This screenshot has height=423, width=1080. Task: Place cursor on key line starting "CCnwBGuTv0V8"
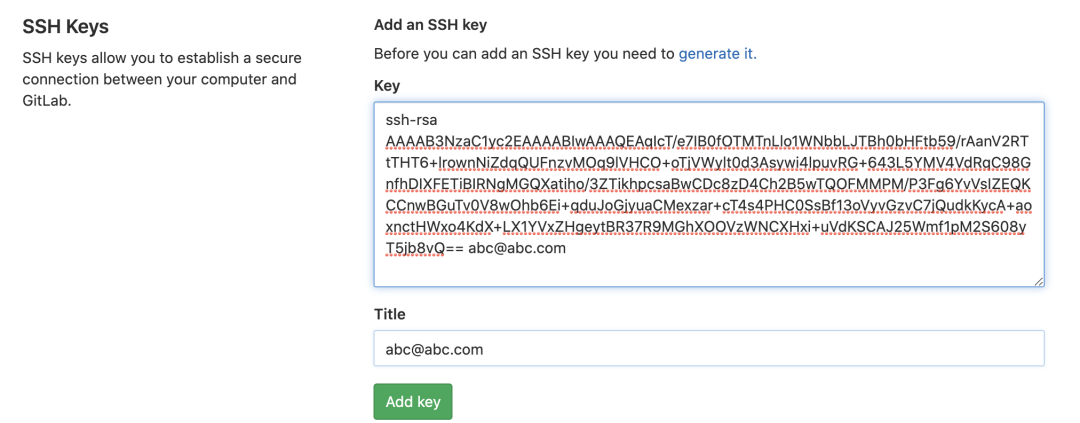[x=700, y=205]
